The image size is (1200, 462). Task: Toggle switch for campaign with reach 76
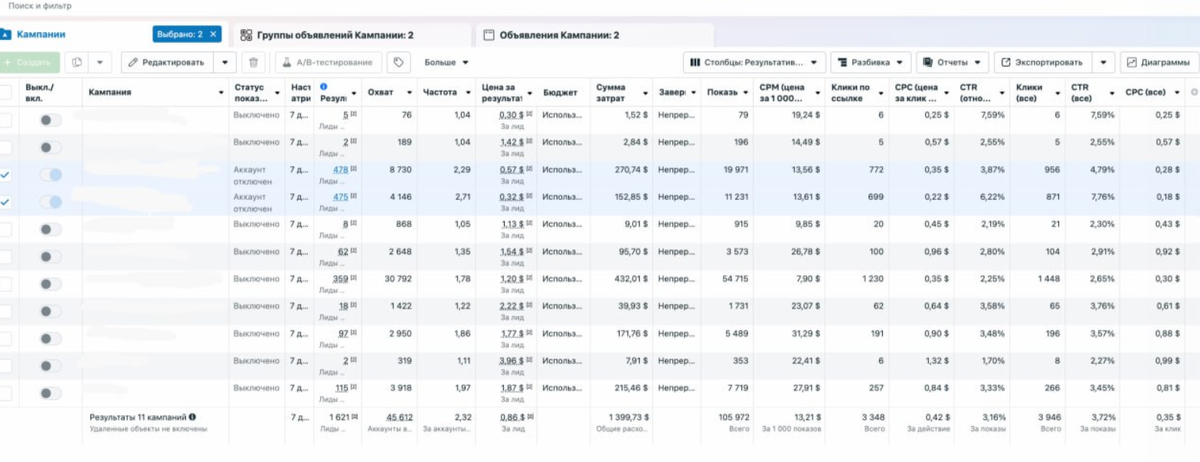pyautogui.click(x=50, y=120)
